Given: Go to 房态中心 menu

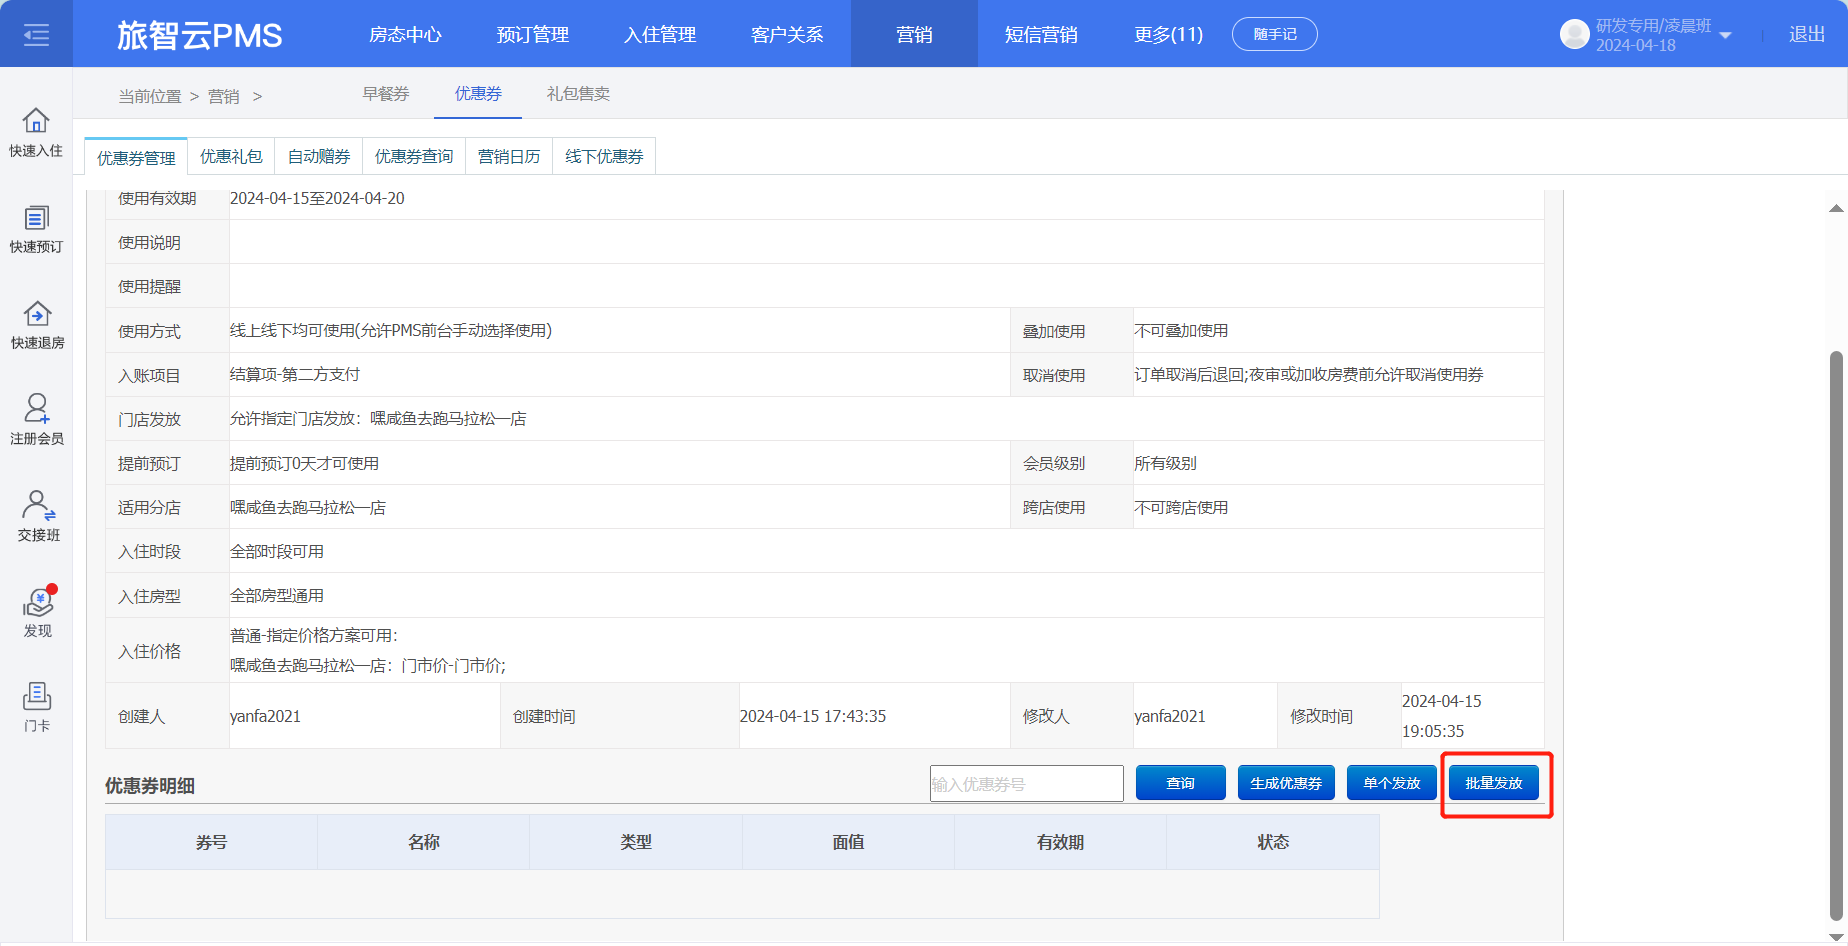Looking at the screenshot, I should pos(405,35).
